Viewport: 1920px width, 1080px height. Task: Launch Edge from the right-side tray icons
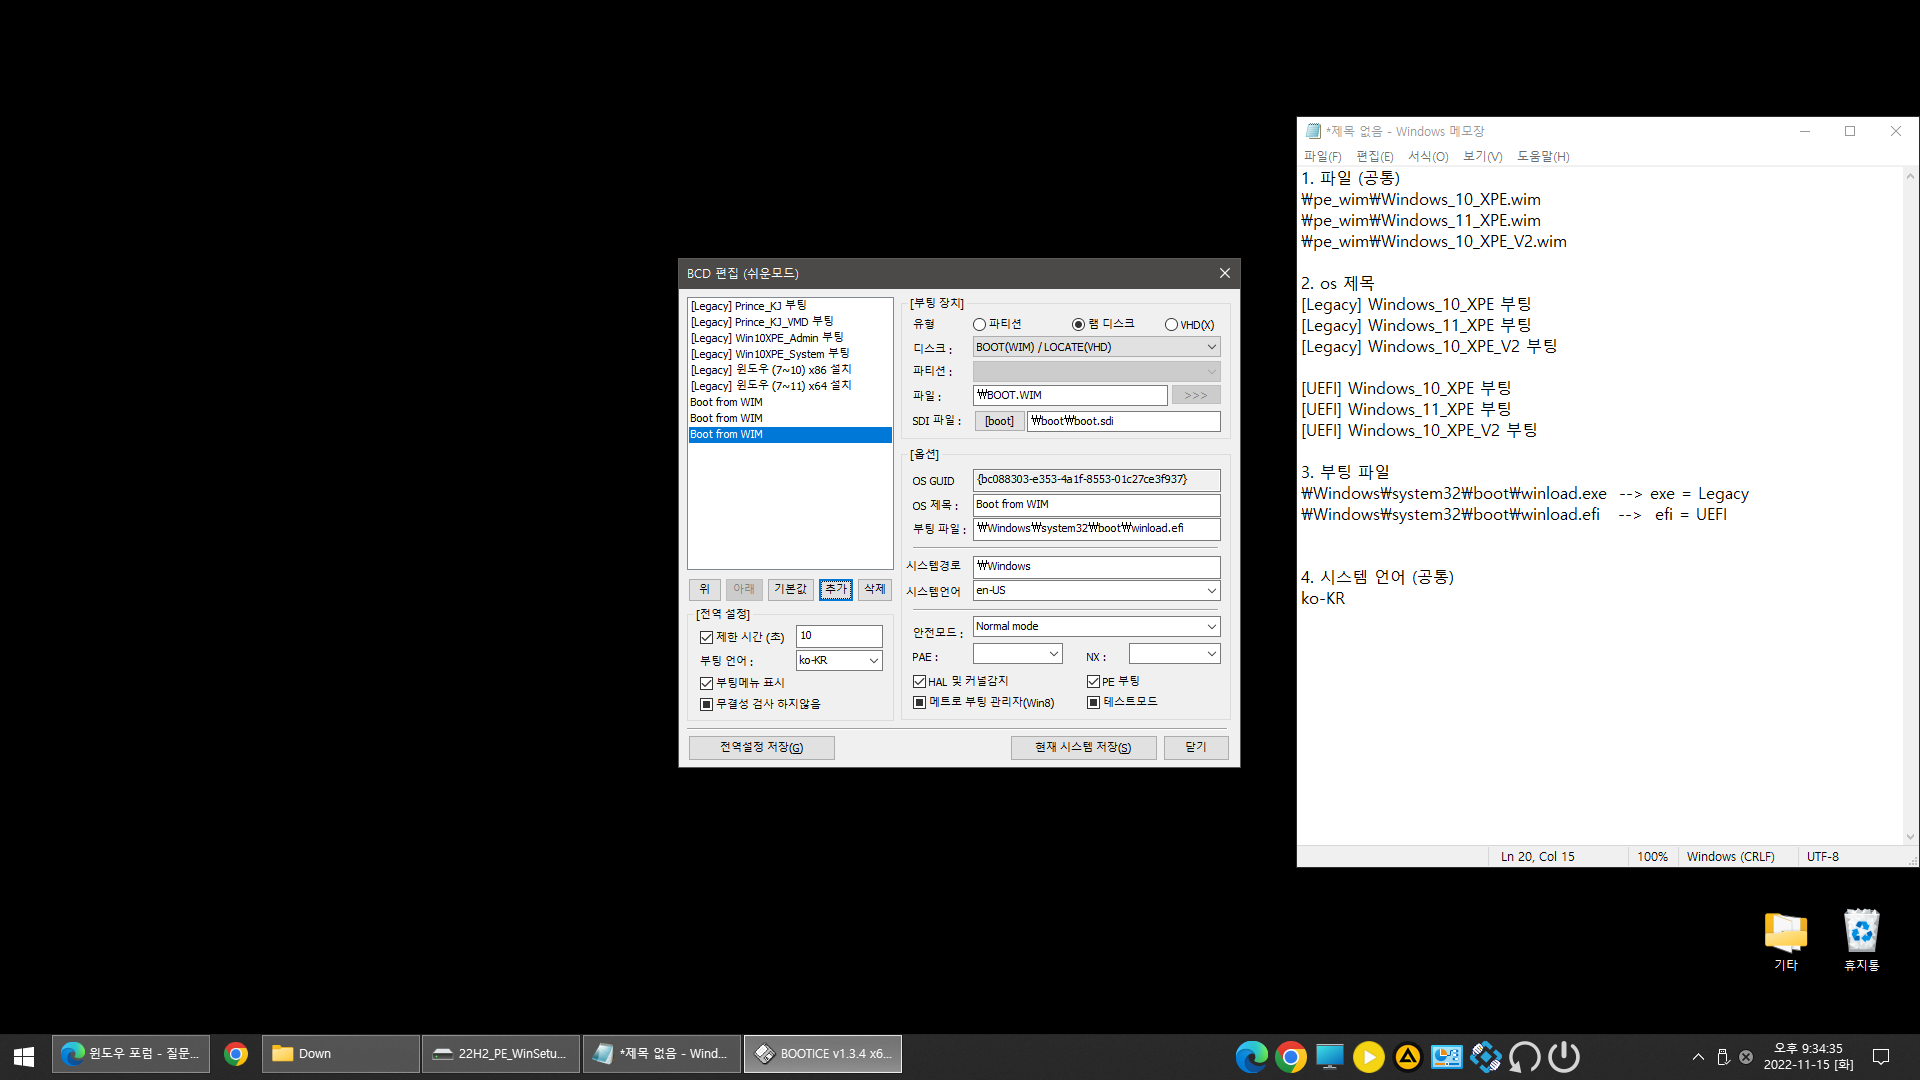(x=1251, y=1057)
